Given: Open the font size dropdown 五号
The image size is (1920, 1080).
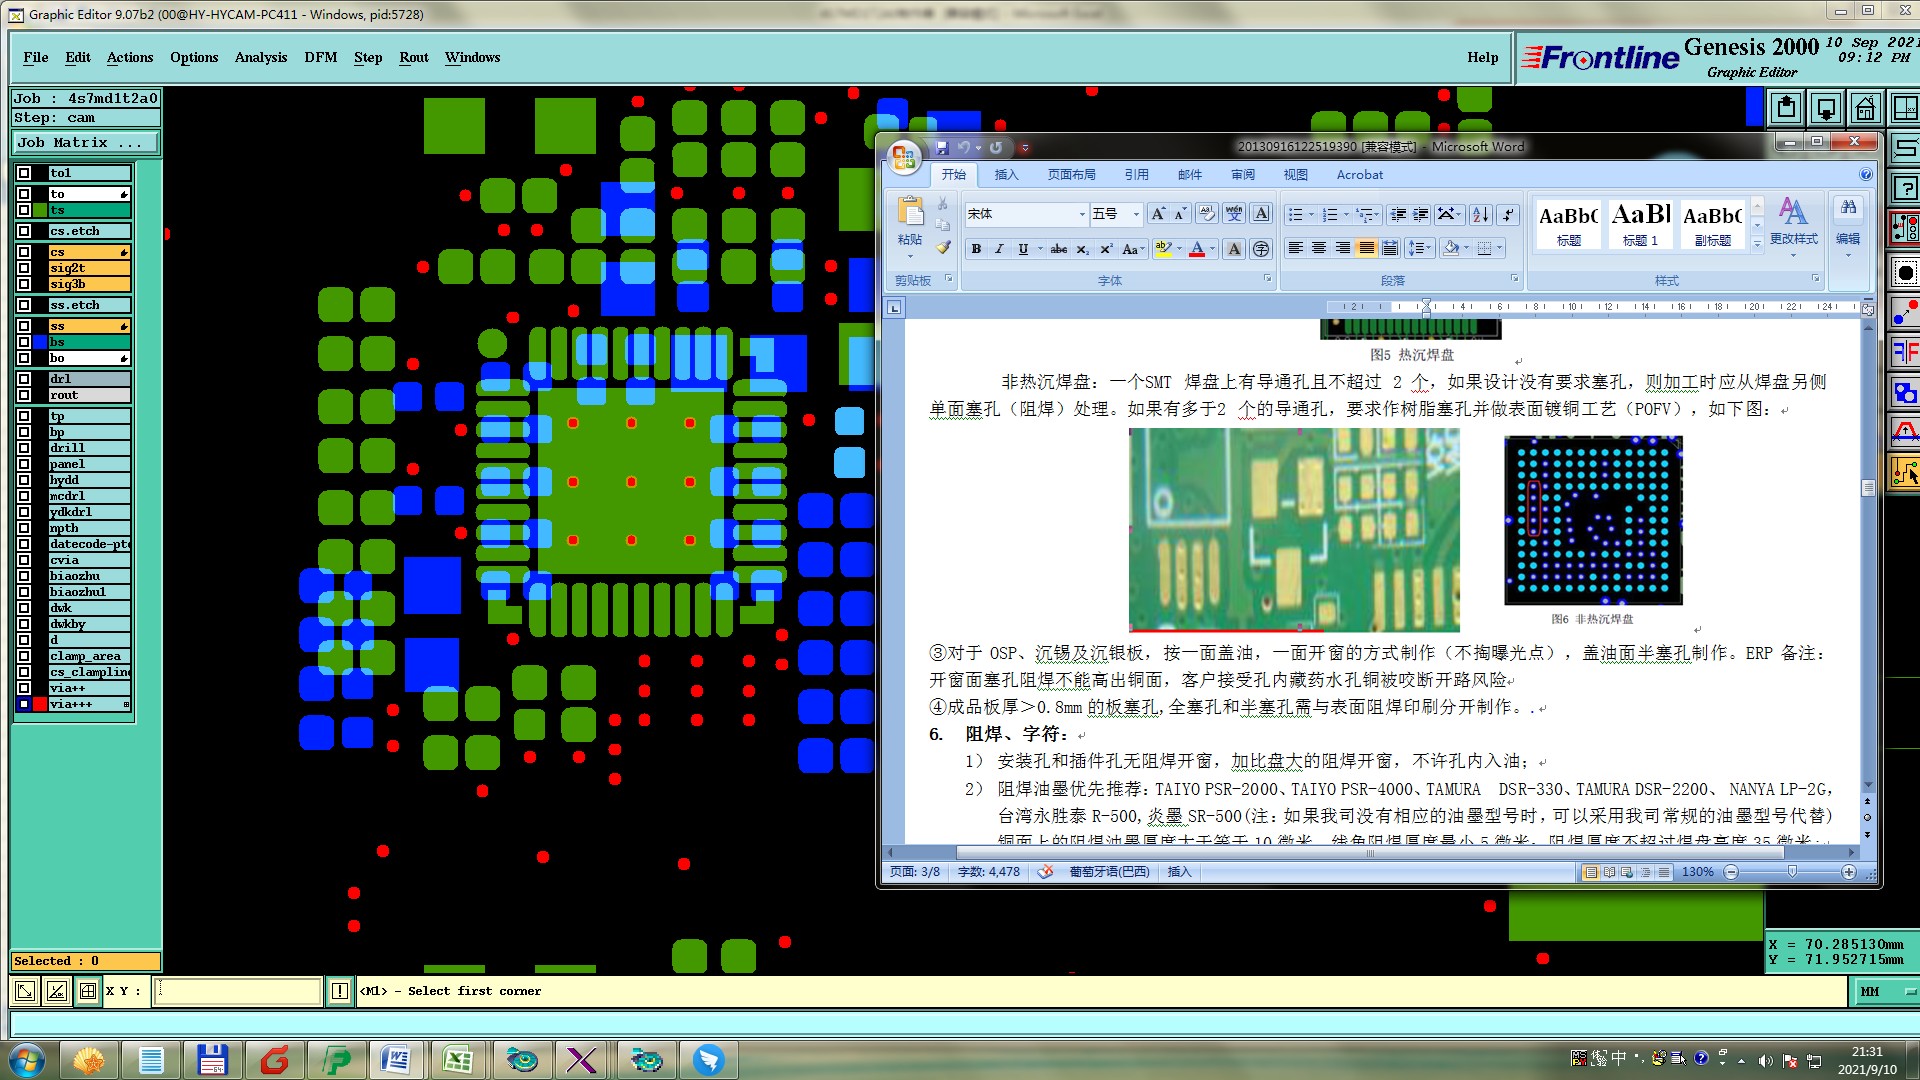Looking at the screenshot, I should tap(1135, 214).
